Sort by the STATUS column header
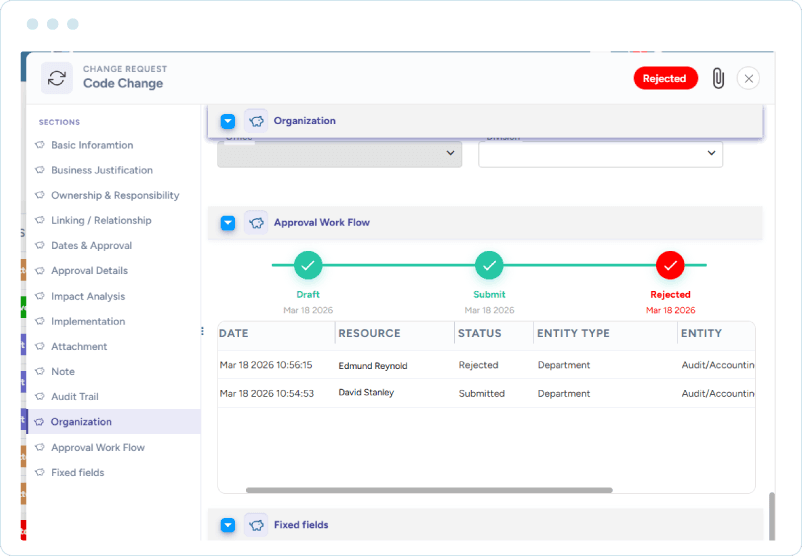This screenshot has width=802, height=556. (x=479, y=333)
